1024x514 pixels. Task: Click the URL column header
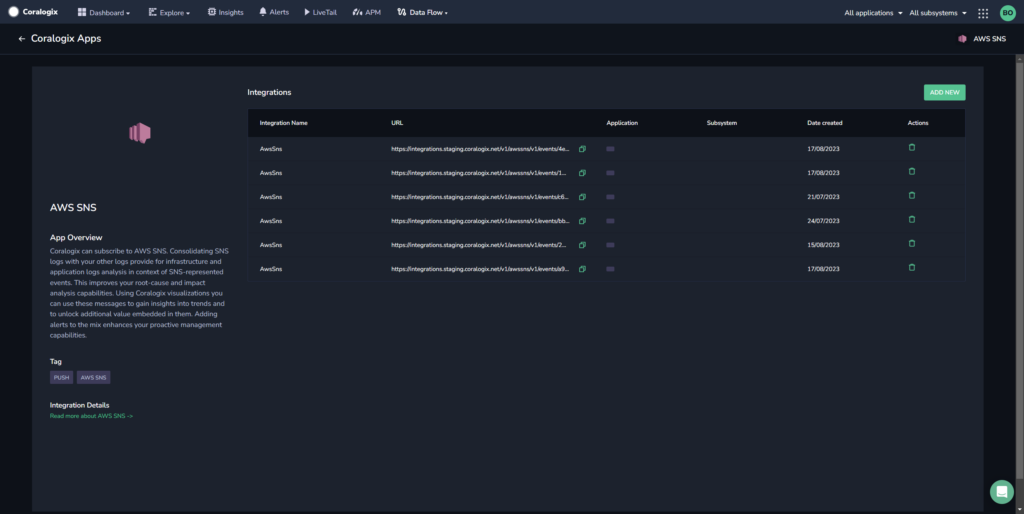pos(397,123)
